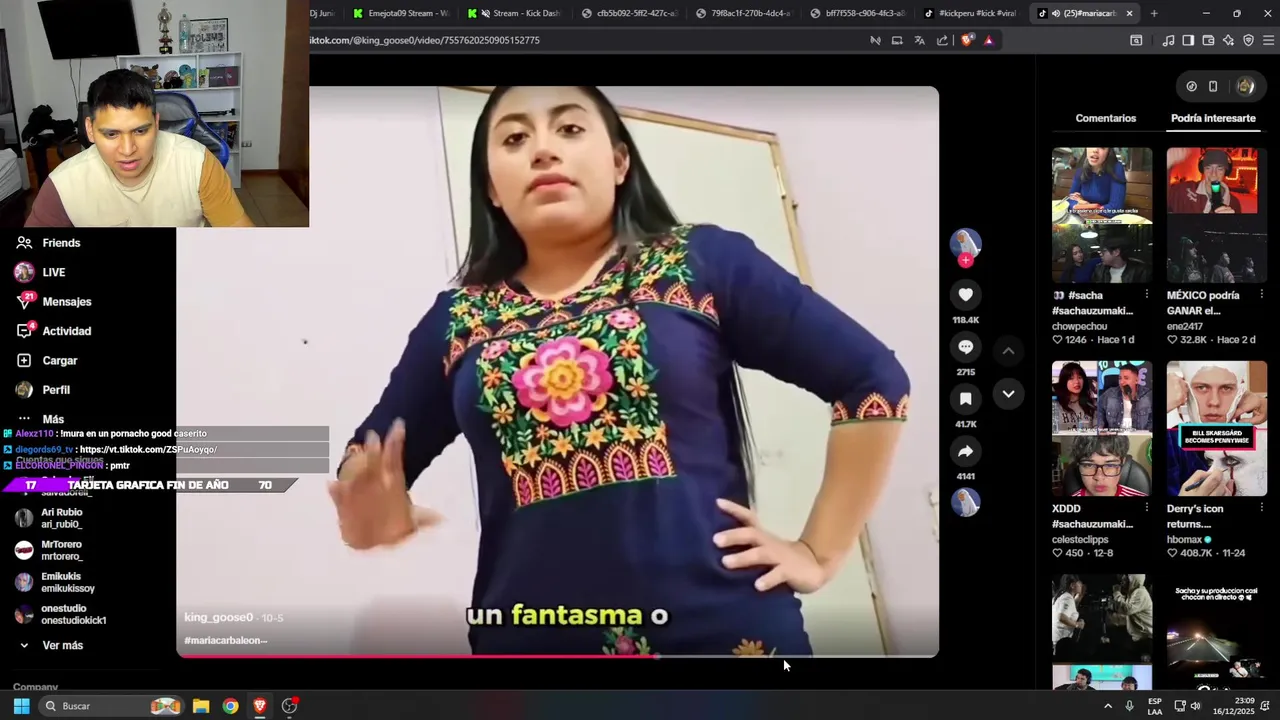Open a new browser tab
This screenshot has width=1280, height=720.
tap(1154, 13)
